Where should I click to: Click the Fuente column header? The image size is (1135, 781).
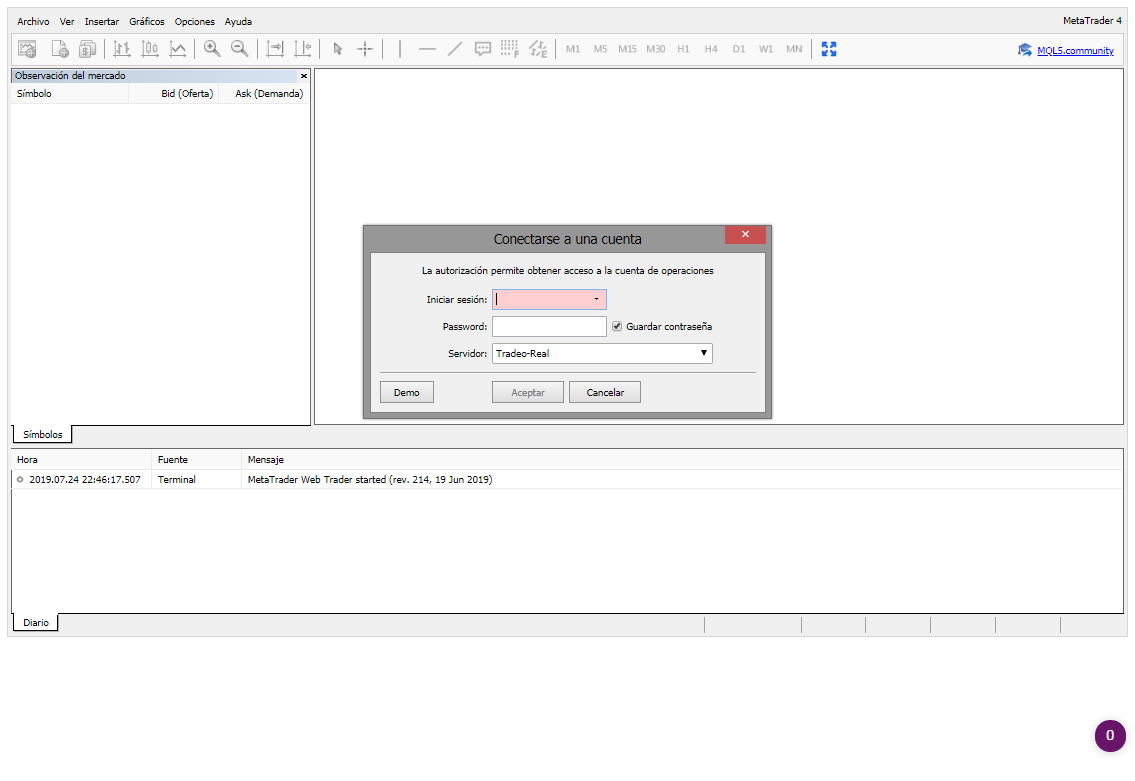196,460
